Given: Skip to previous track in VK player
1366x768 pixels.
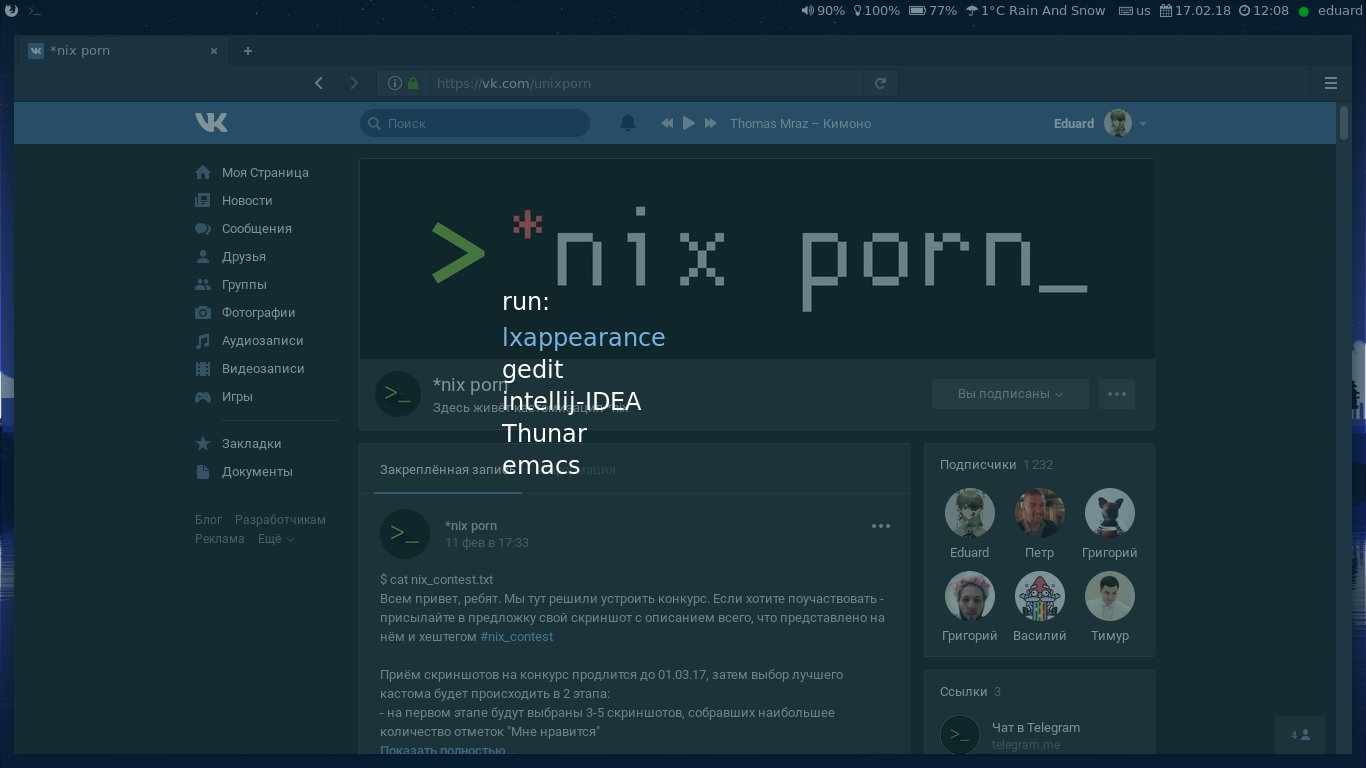Looking at the screenshot, I should [x=667, y=123].
